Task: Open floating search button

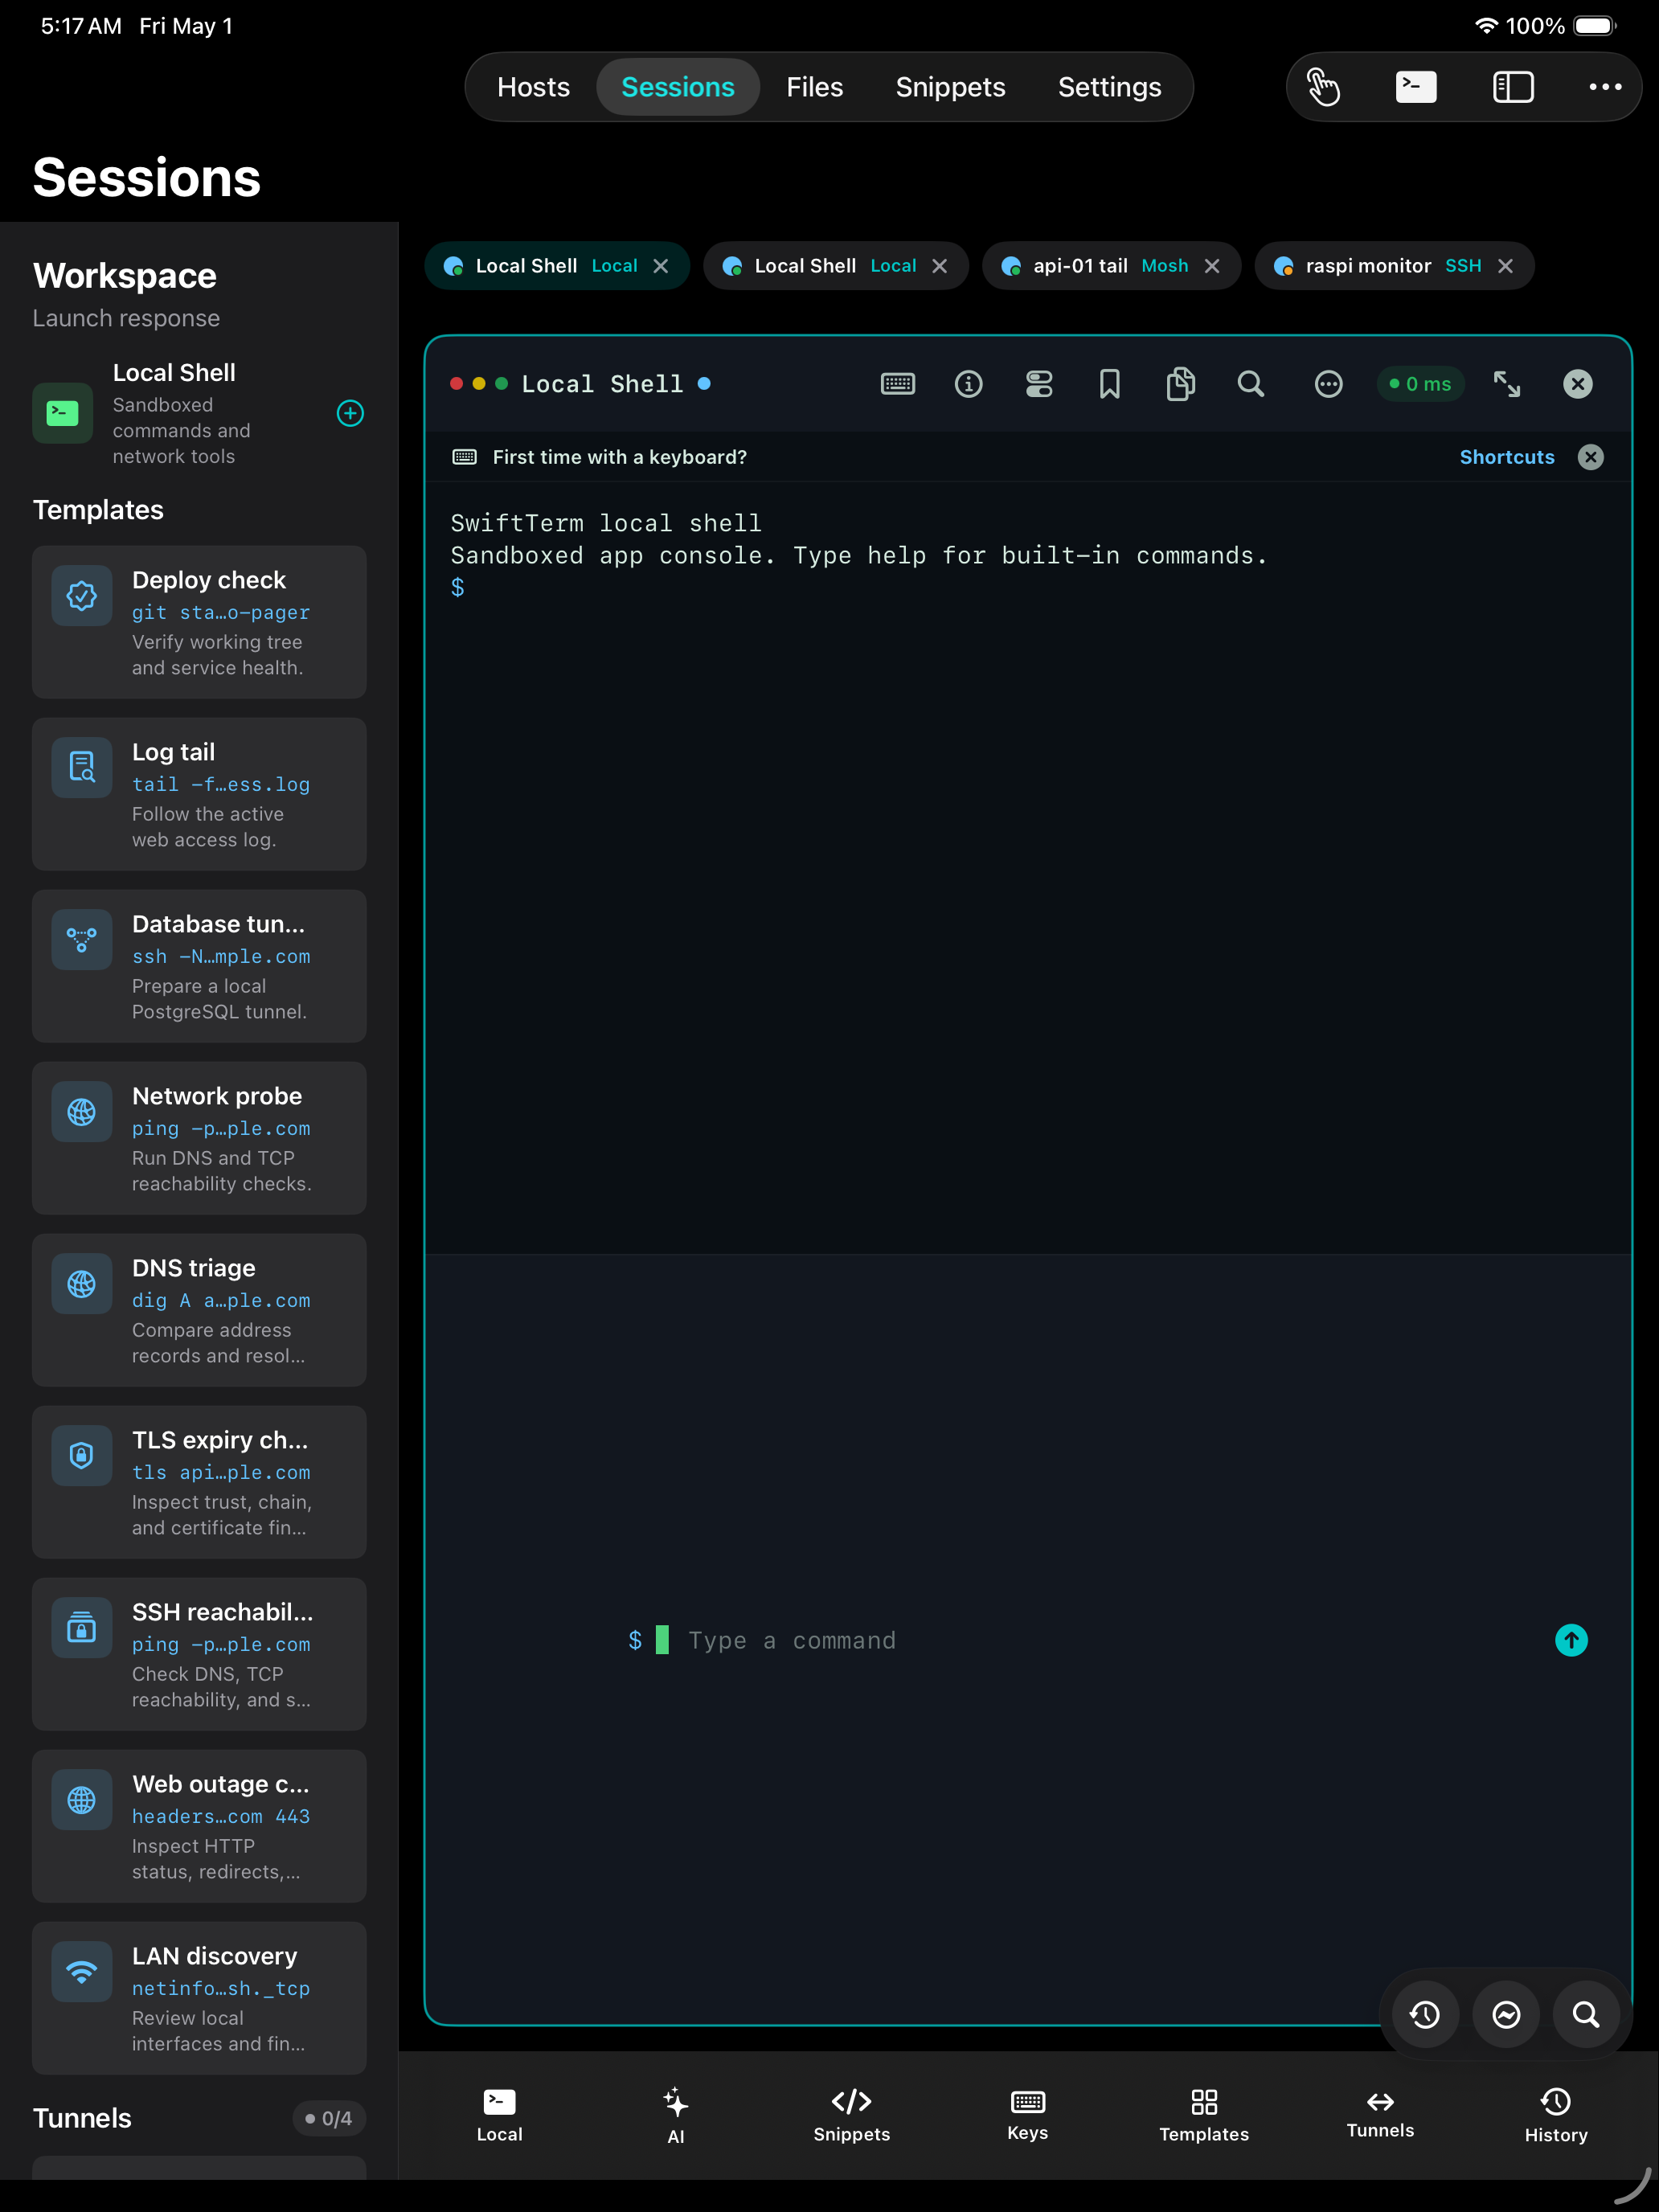Action: click(1586, 2014)
